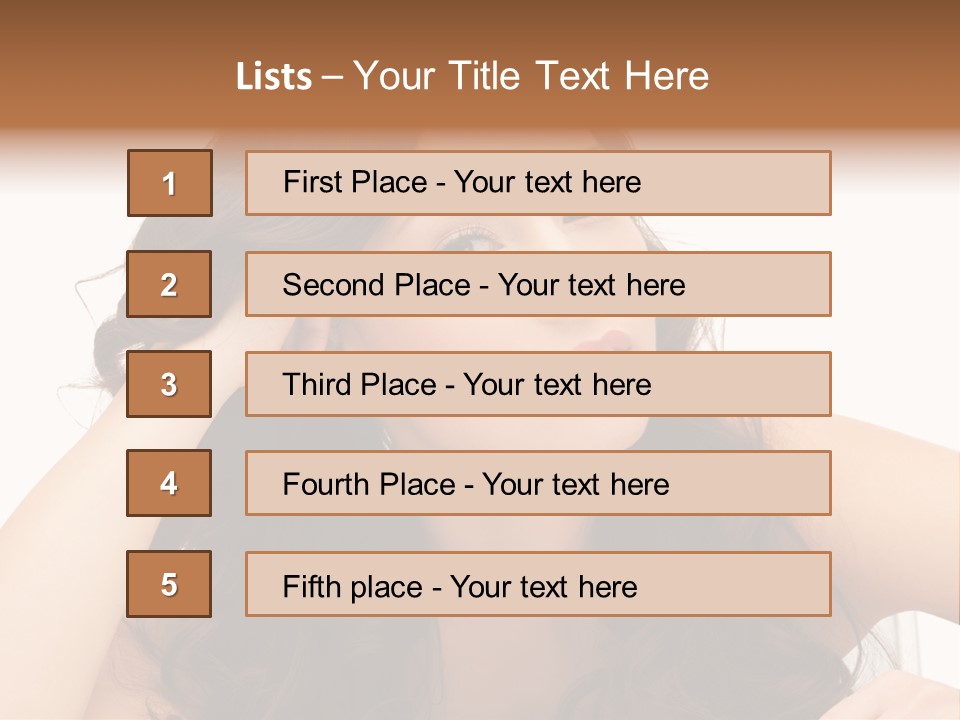Select the number 5 box
The height and width of the screenshot is (720, 960).
click(169, 584)
